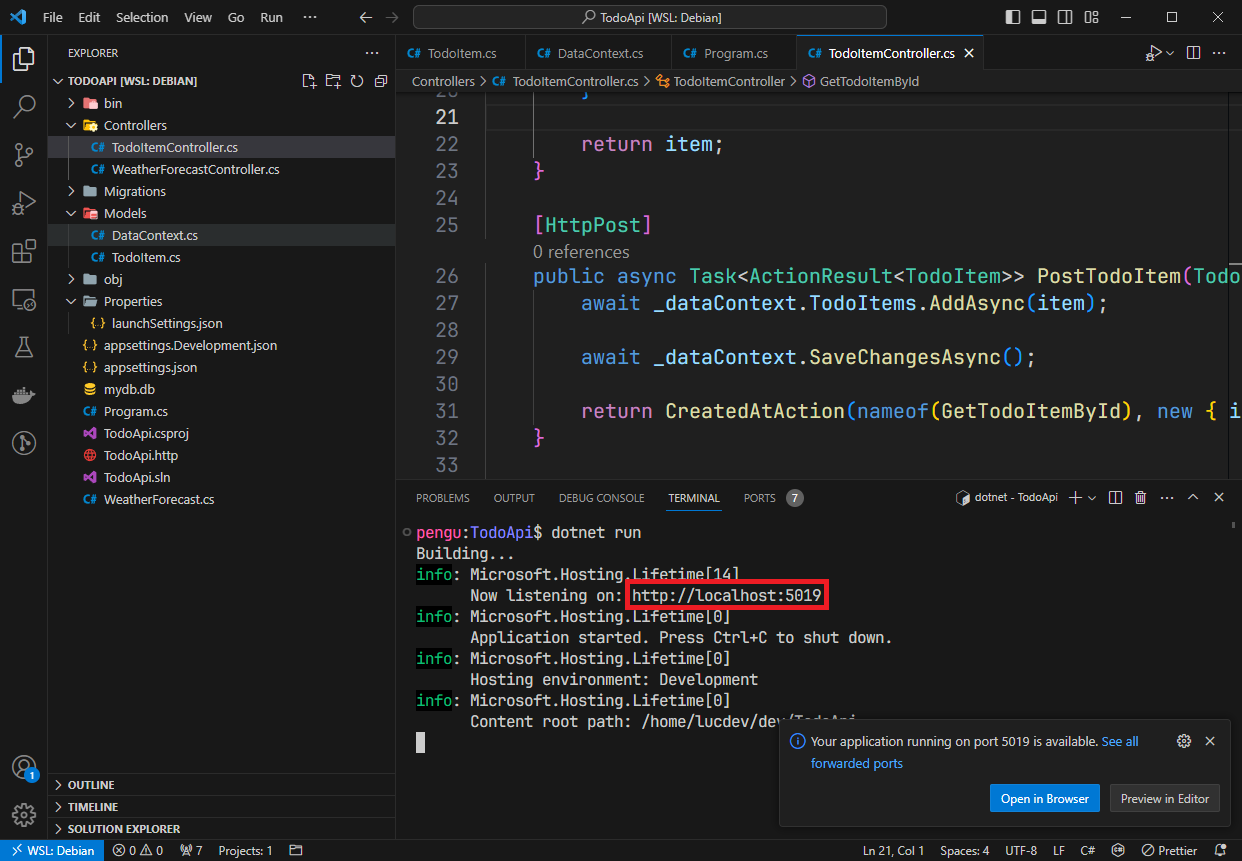Open the Search view in the Activity Bar
Image resolution: width=1242 pixels, height=861 pixels.
[x=24, y=106]
